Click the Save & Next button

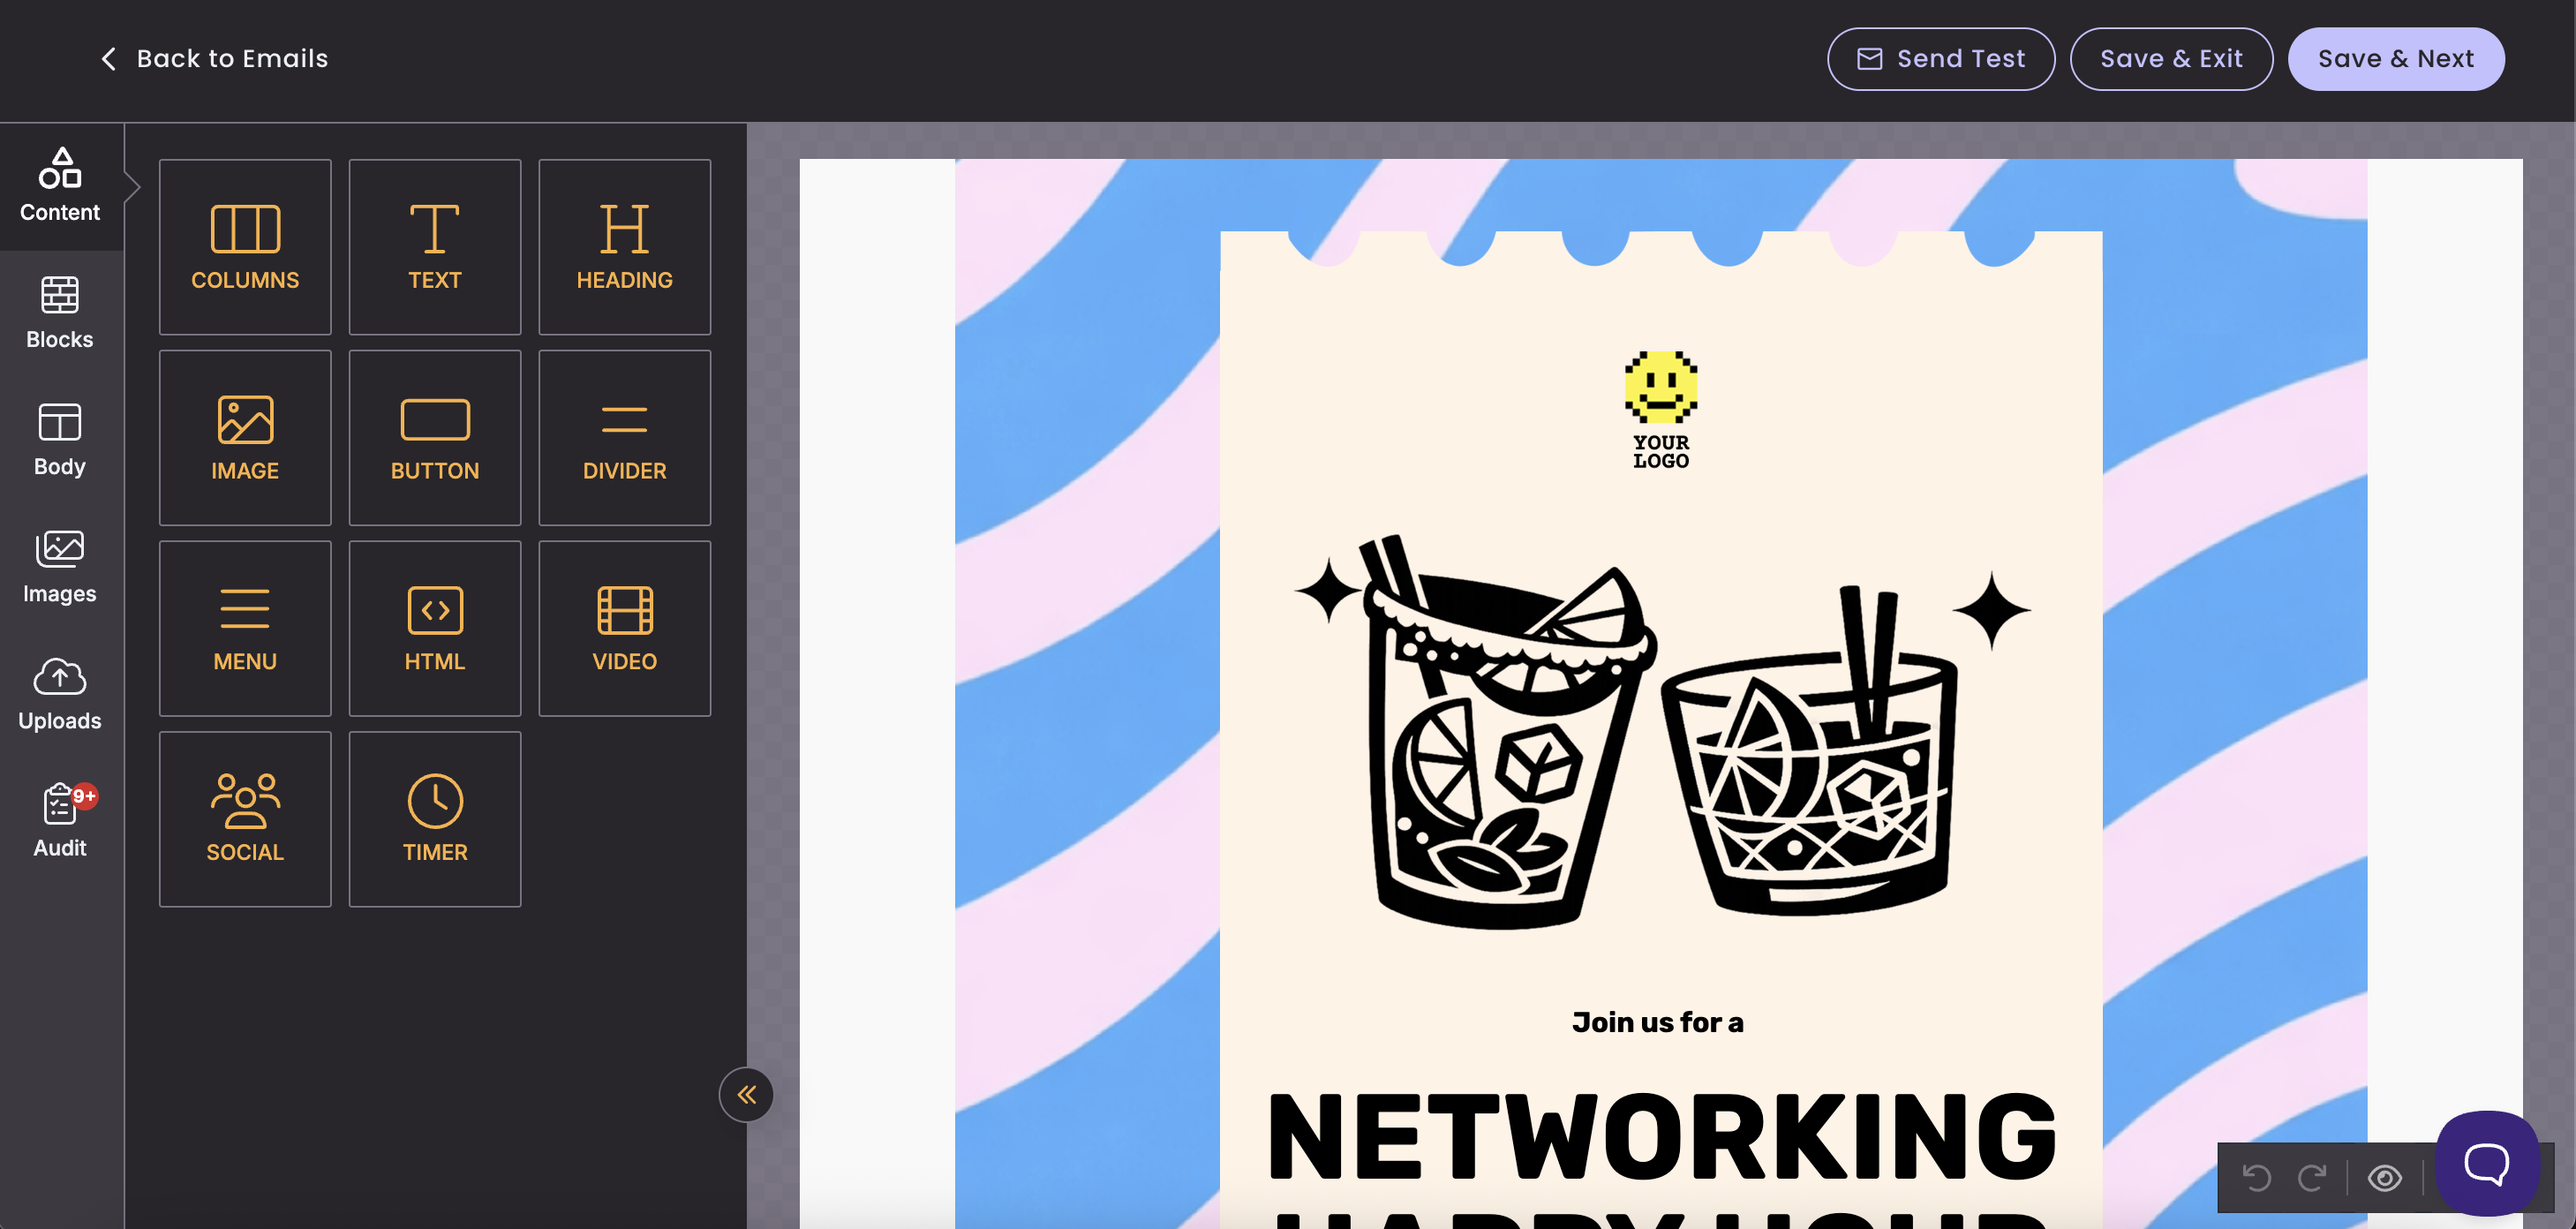click(2395, 59)
